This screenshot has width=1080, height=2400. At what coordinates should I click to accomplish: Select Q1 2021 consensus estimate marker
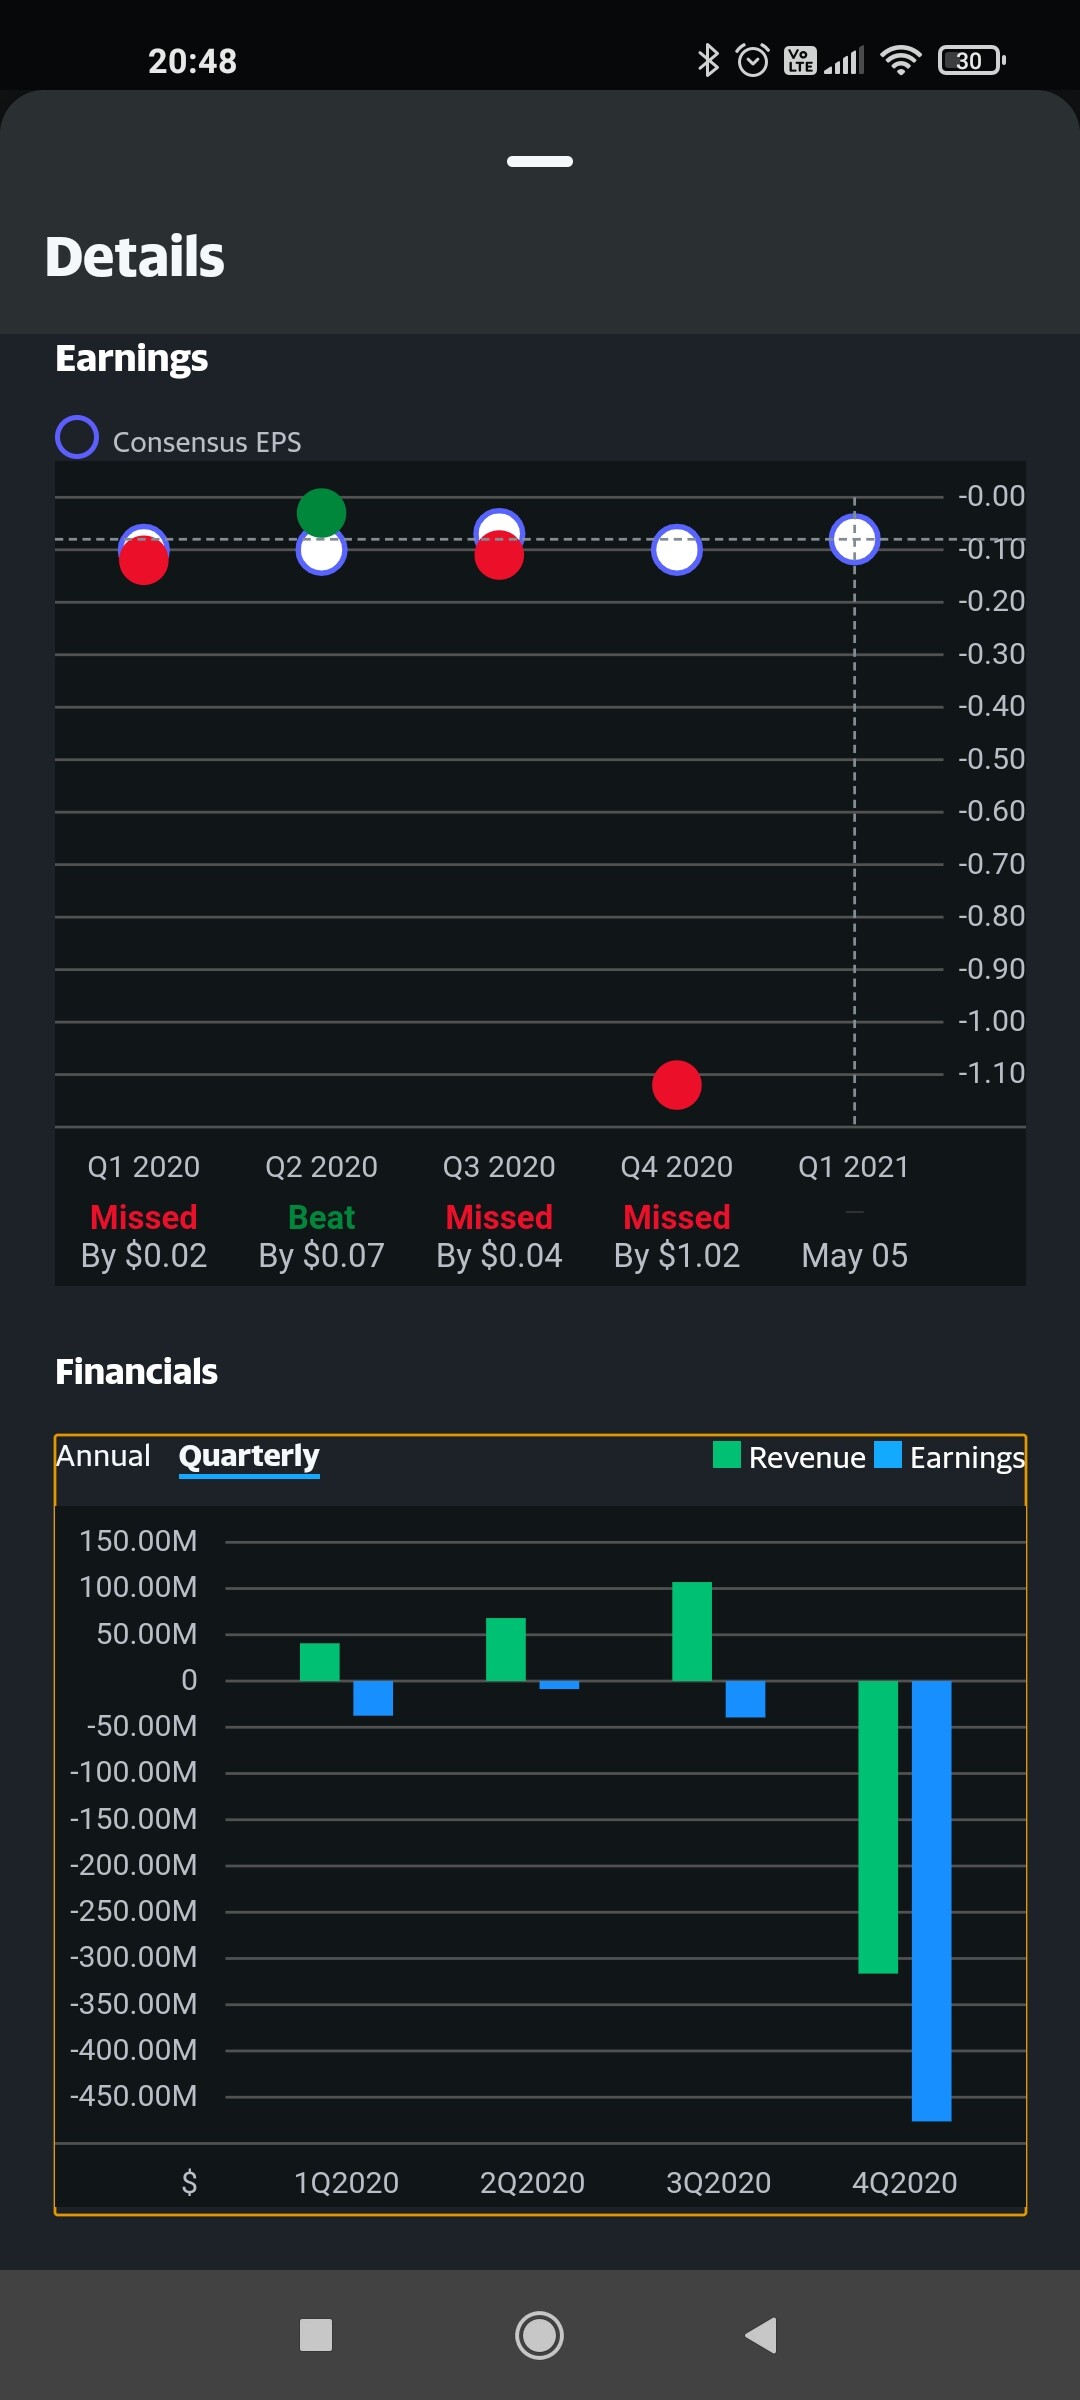click(854, 539)
